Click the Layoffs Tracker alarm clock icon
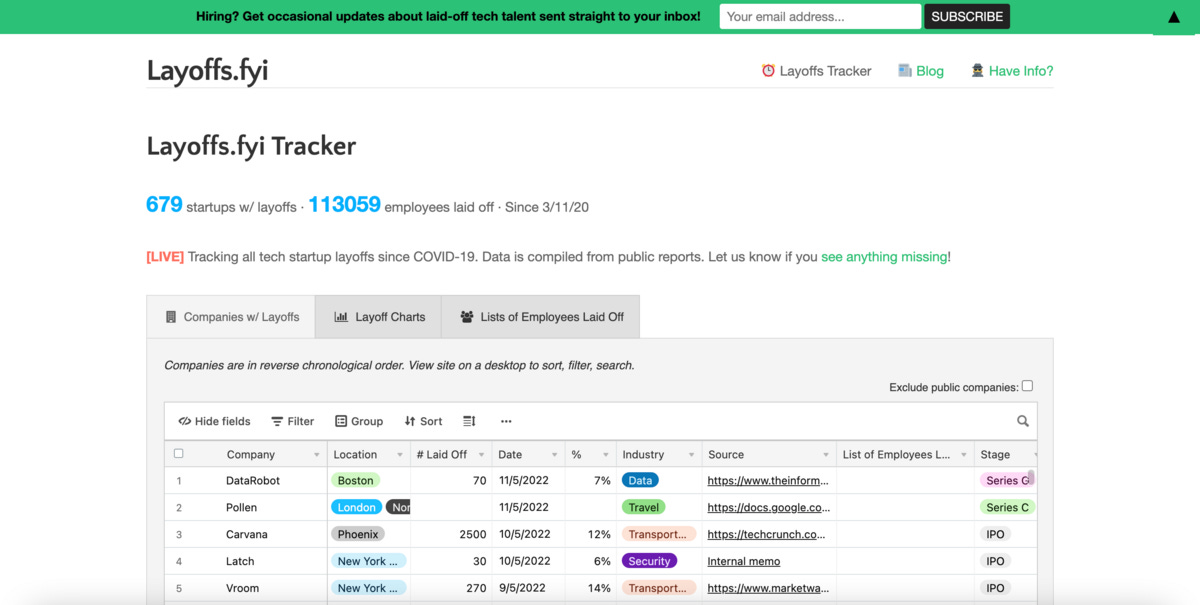Screen dimensions: 1200x605 pyautogui.click(x=768, y=70)
